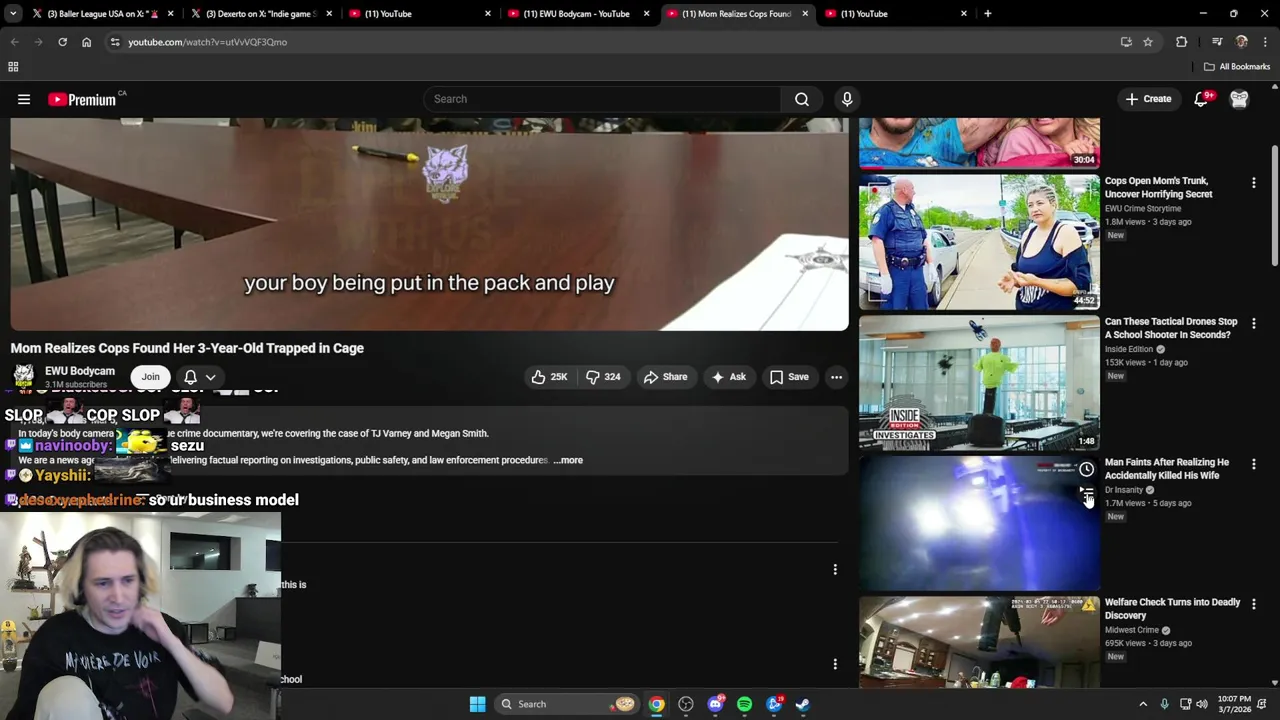Open Can These Tactical Drones video title
The width and height of the screenshot is (1280, 720).
[x=1171, y=328]
